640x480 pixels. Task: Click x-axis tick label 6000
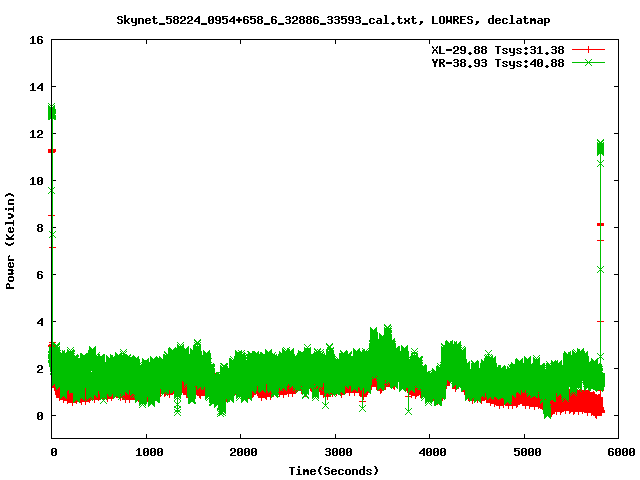[x=621, y=452]
